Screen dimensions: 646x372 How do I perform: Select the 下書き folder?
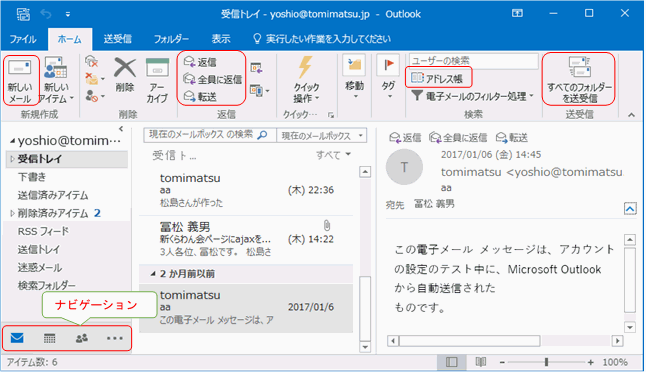(32, 177)
